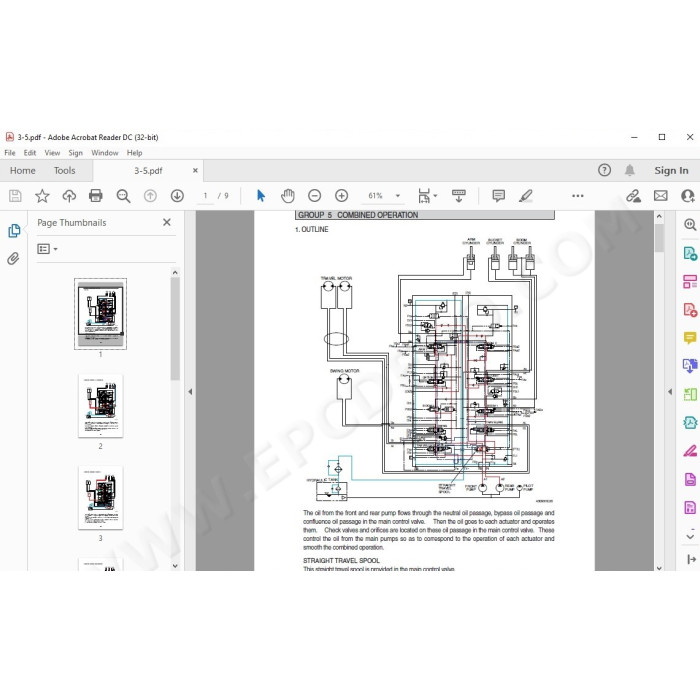The width and height of the screenshot is (700, 700).
Task: Open the Help question mark icon
Action: (604, 170)
